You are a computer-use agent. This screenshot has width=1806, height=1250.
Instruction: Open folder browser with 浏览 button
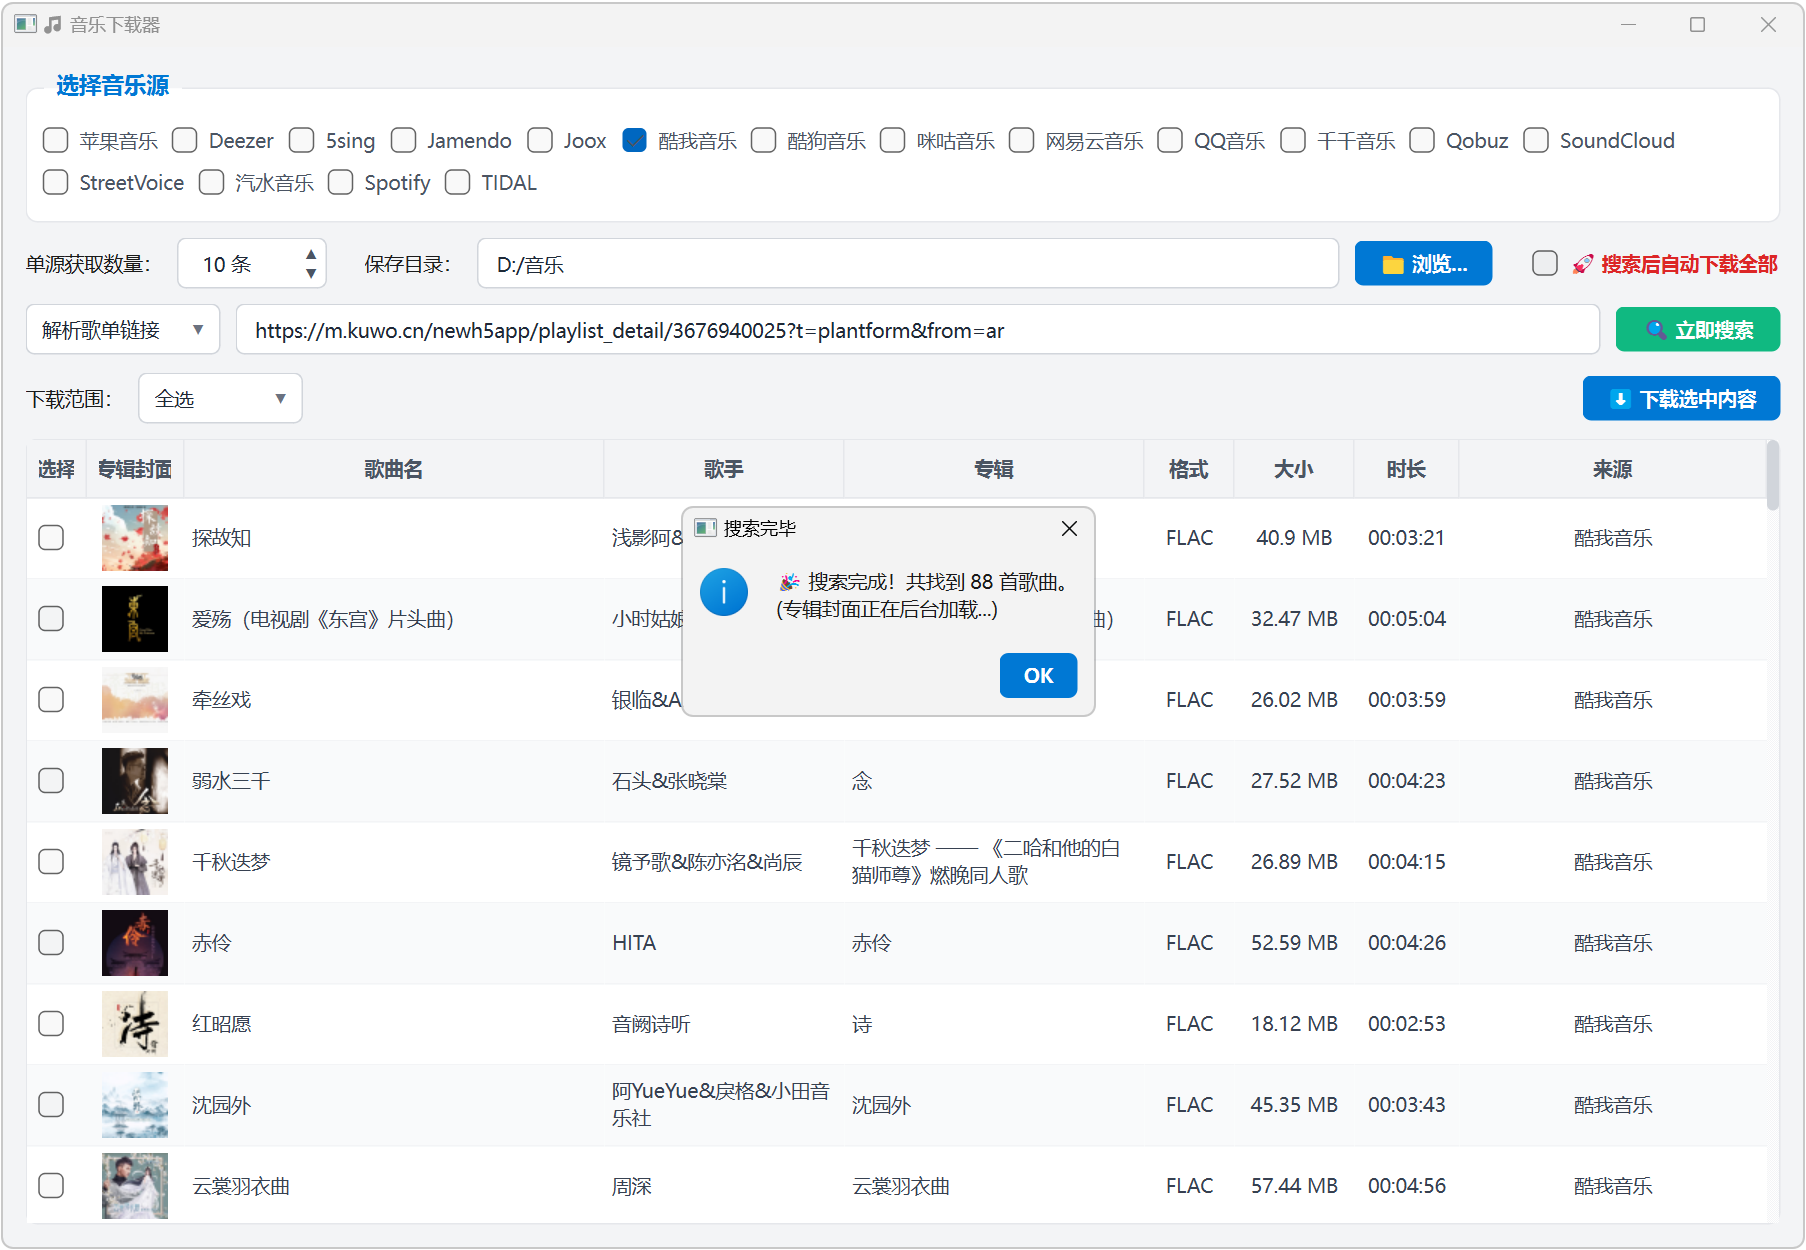[1423, 264]
